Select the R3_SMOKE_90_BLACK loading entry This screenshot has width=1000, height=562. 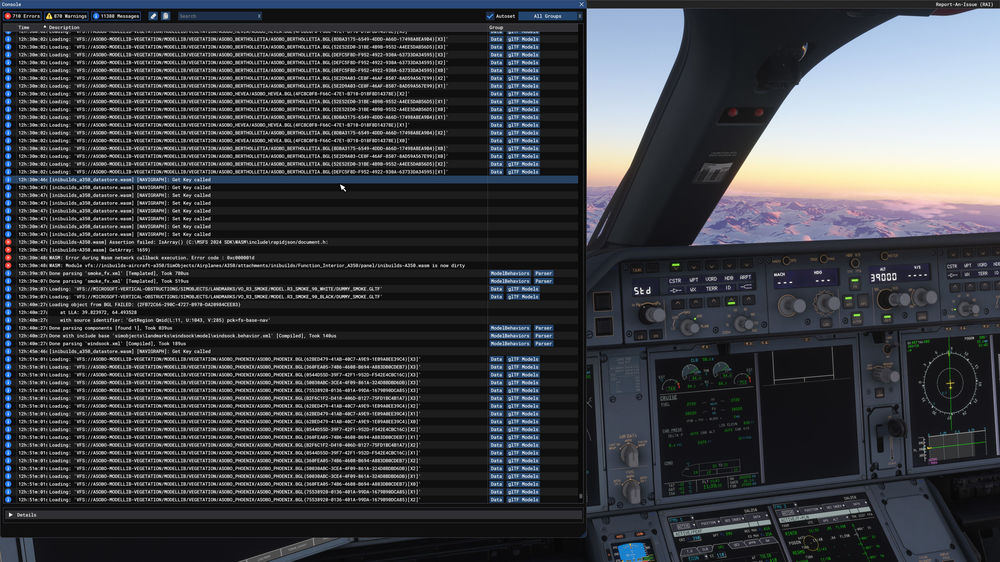291,297
